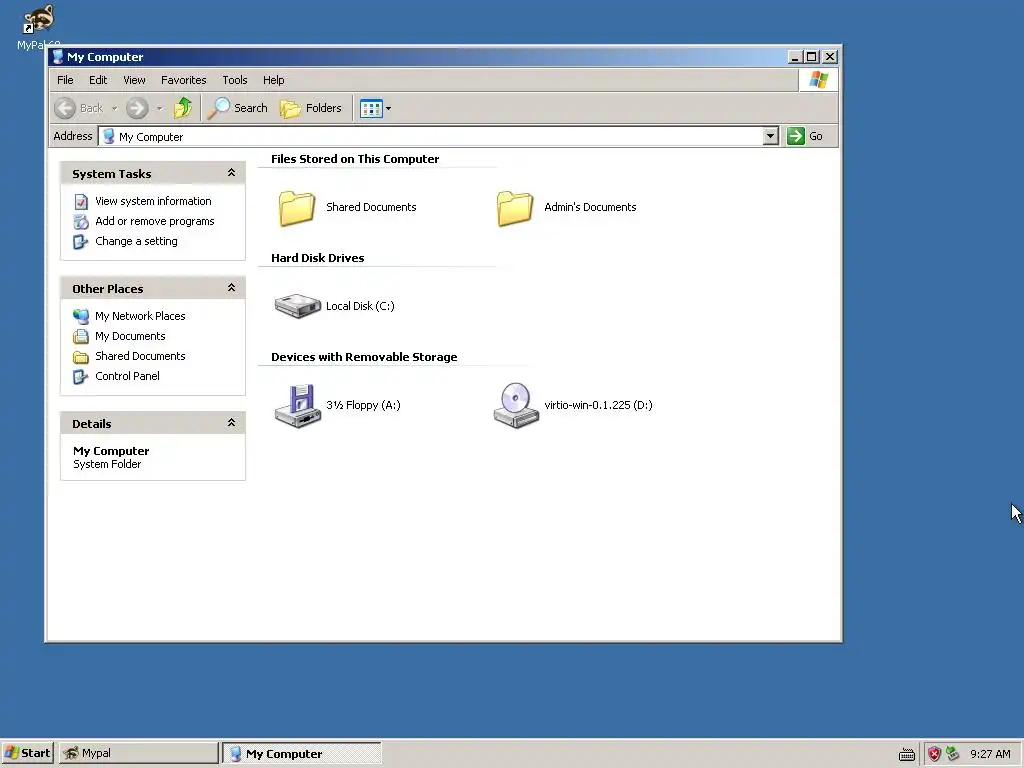
Task: Click the My Computer title bar icon
Action: tap(57, 57)
